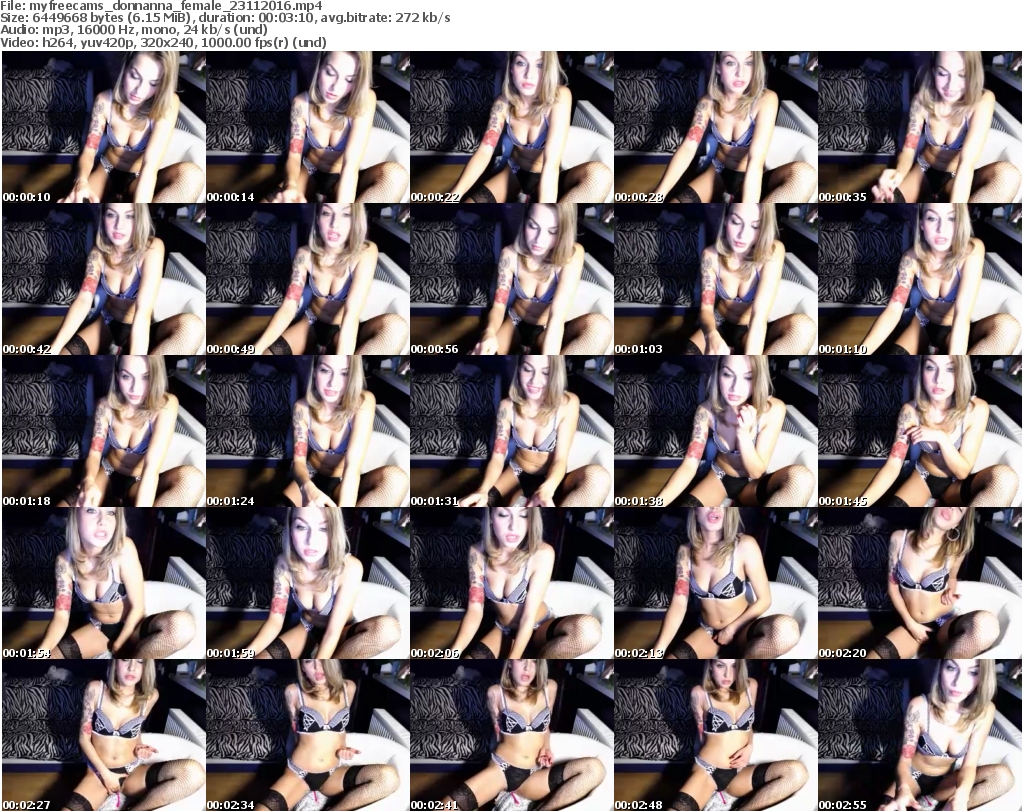
Task: Click the frame captured at 00:01:03
Action: 716,279
